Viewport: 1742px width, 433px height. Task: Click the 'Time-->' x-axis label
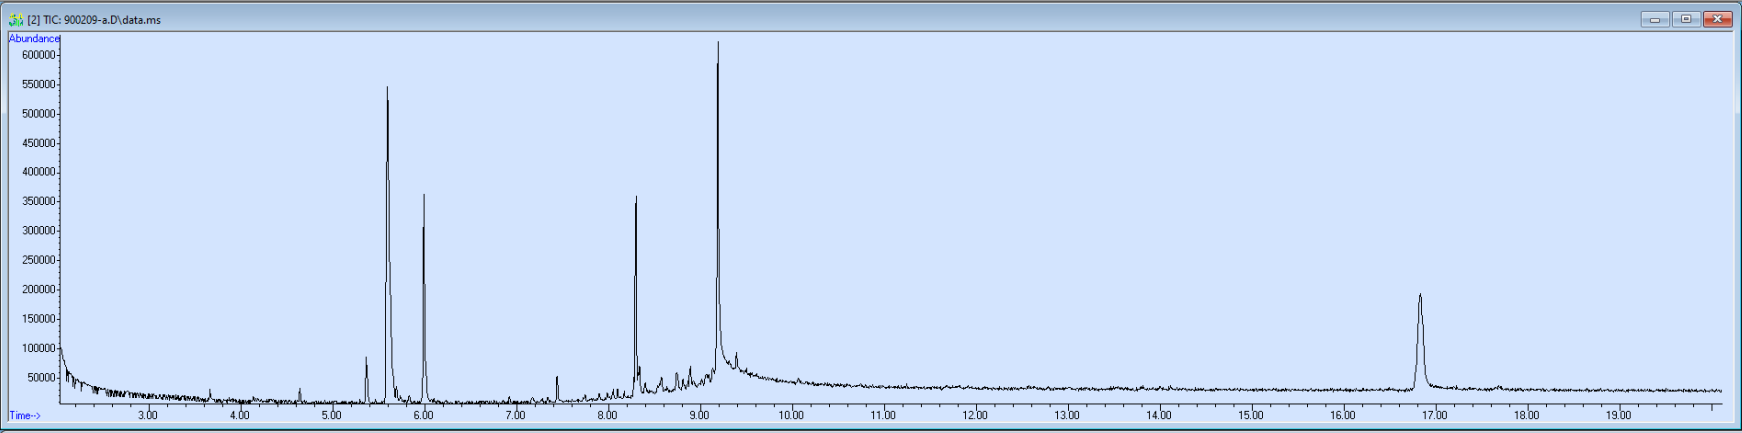click(x=25, y=415)
